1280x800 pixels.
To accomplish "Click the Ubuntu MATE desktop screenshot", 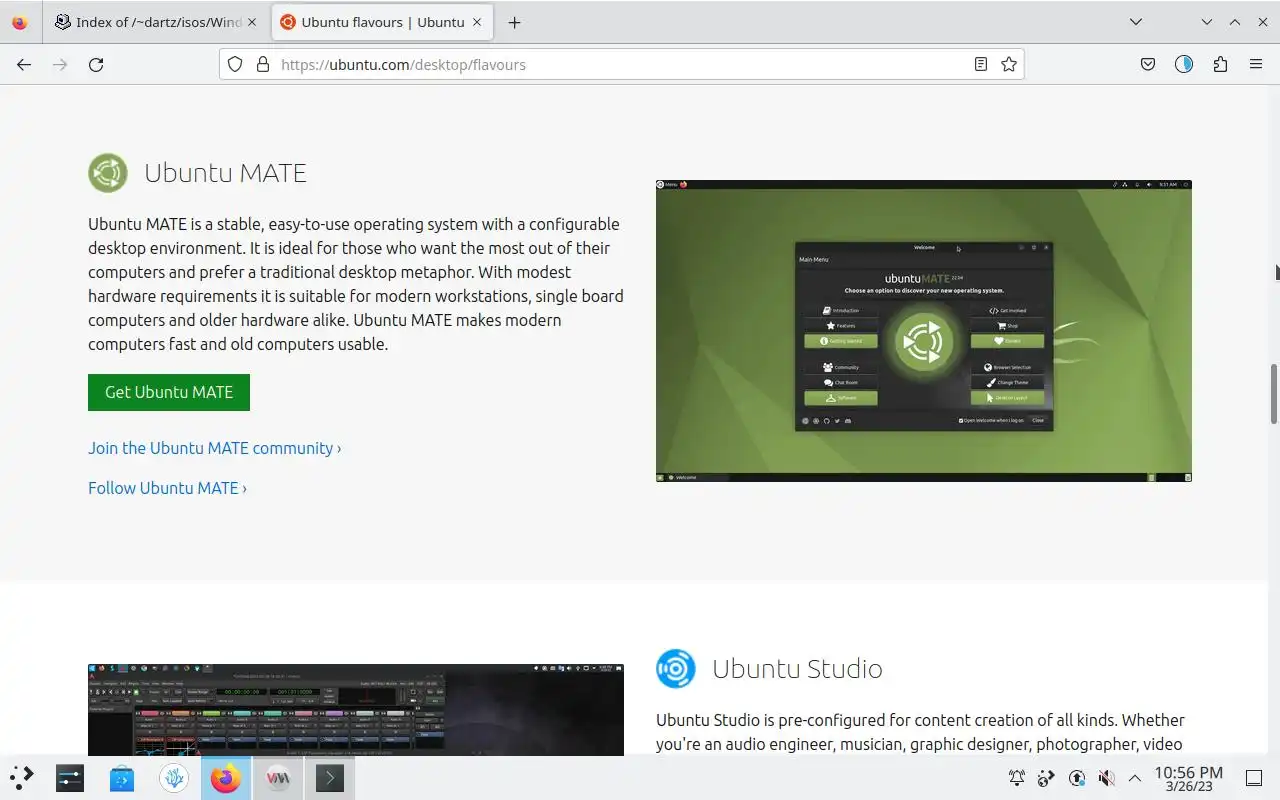I will coord(924,331).
